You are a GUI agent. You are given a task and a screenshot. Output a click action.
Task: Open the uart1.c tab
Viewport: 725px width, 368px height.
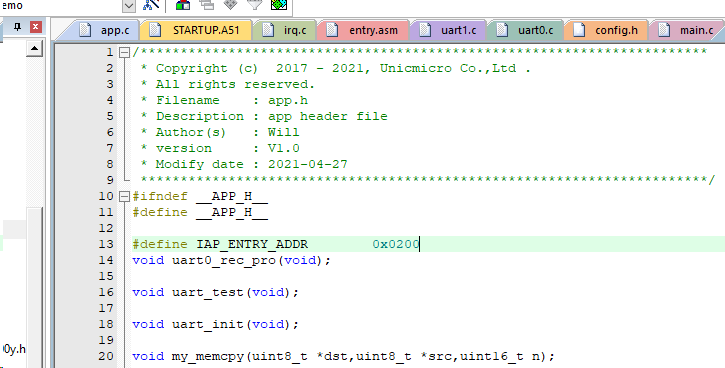pyautogui.click(x=450, y=31)
